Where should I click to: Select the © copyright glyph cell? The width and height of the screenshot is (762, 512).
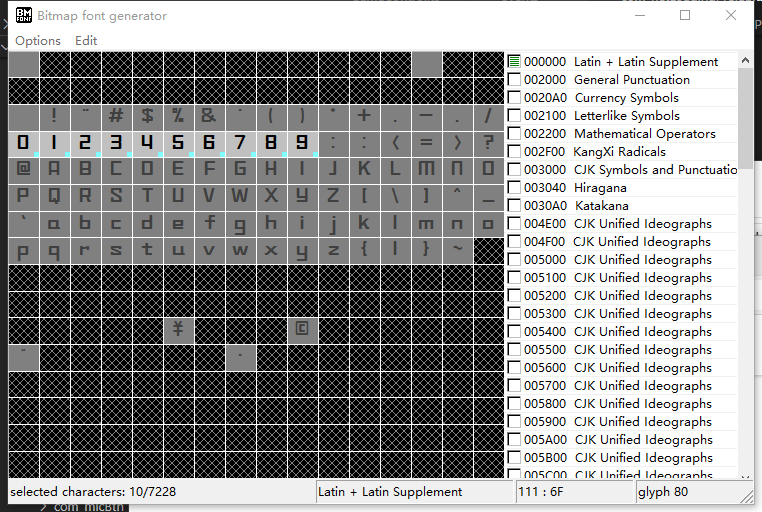pyautogui.click(x=303, y=330)
